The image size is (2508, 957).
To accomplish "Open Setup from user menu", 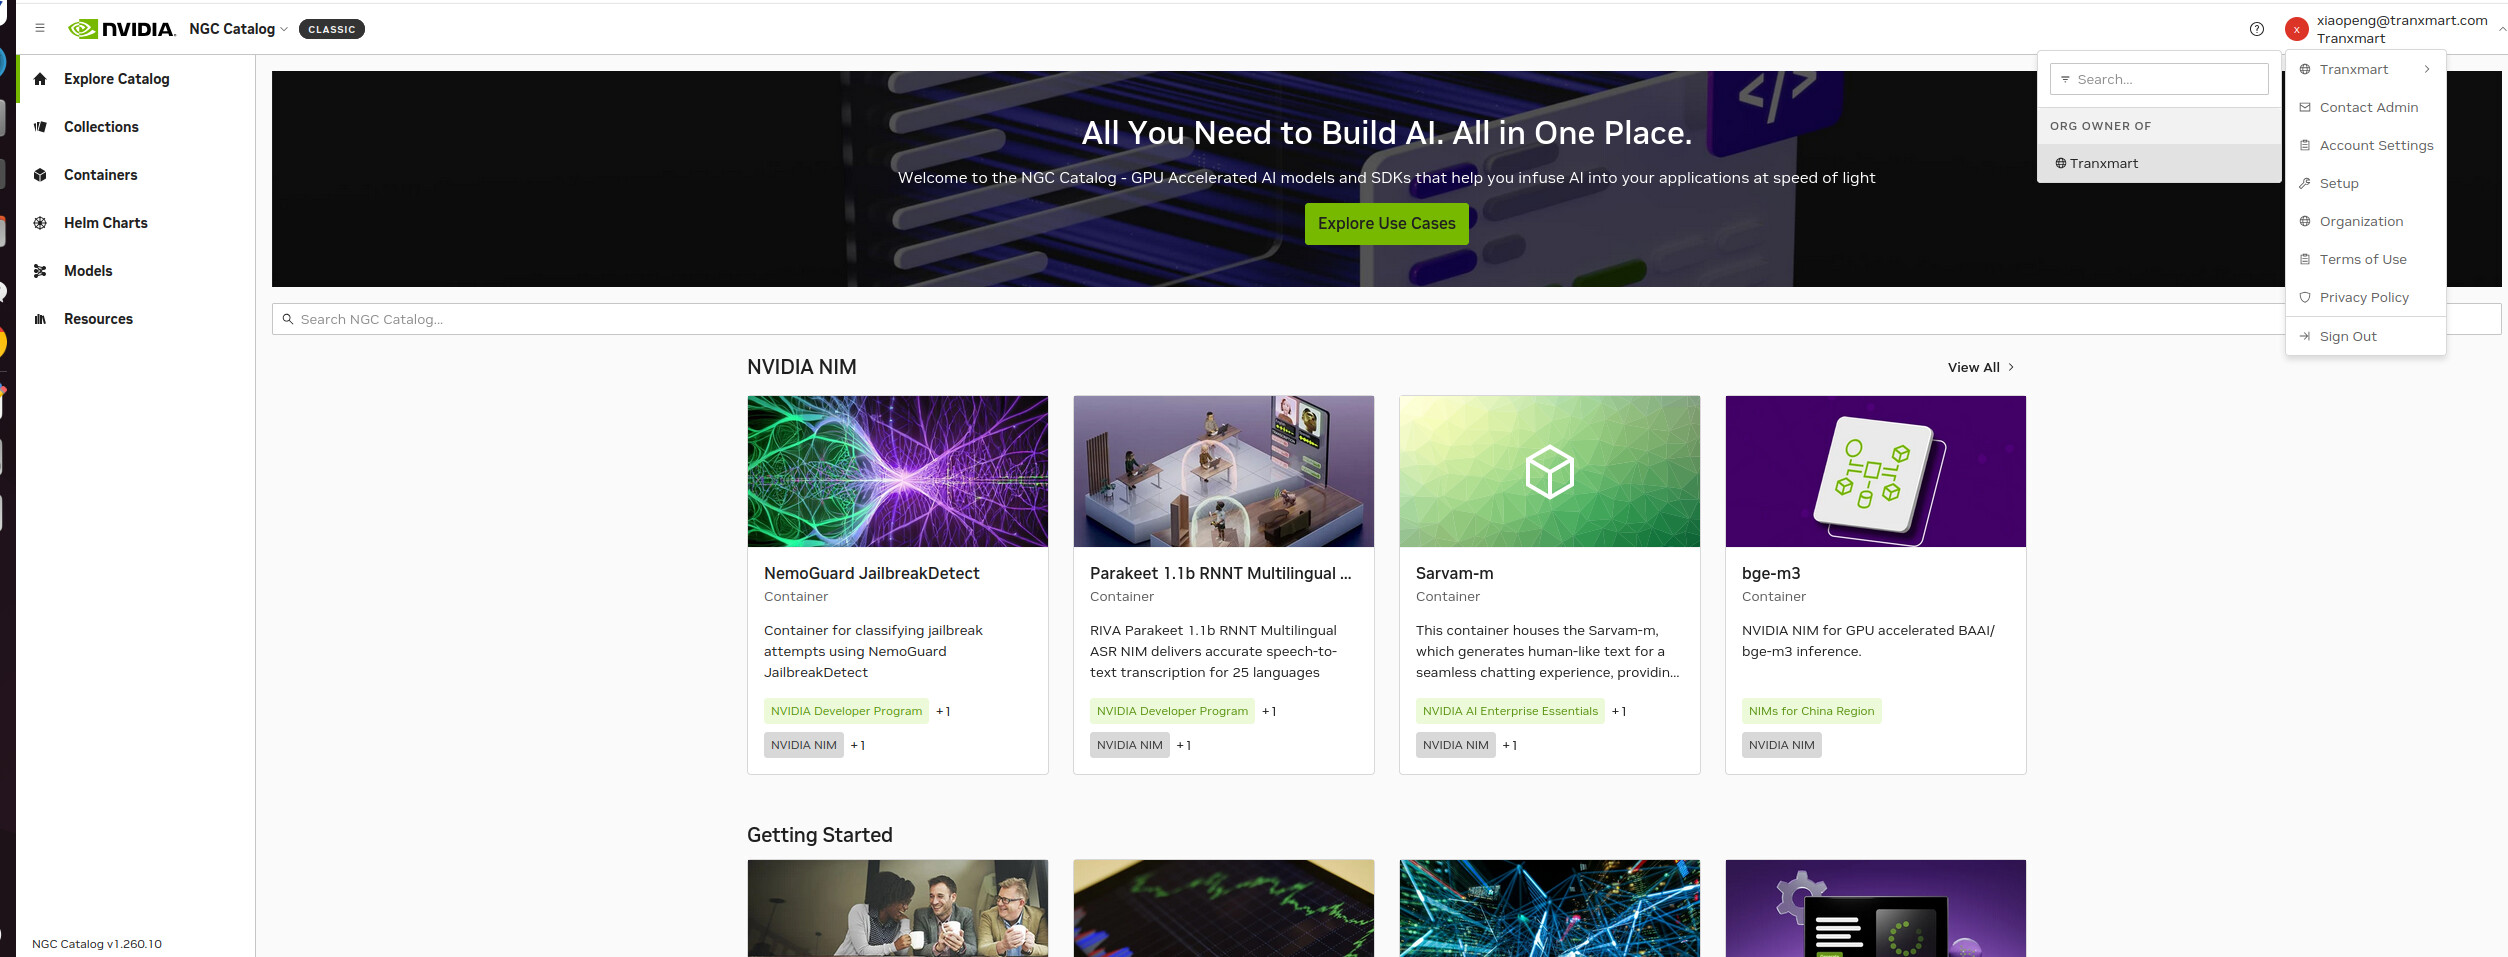I will click(2338, 183).
